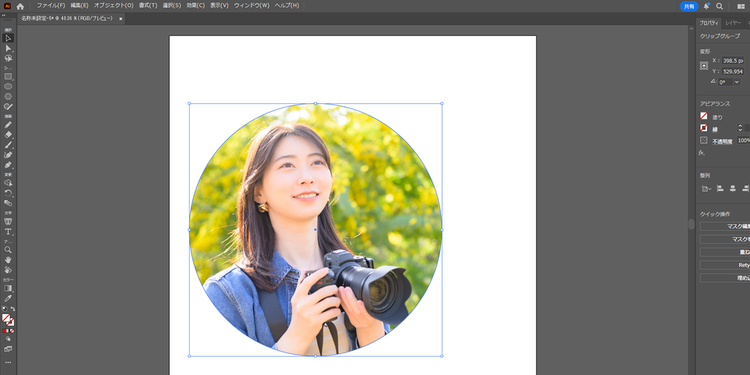Select the Hand tool
The height and width of the screenshot is (375, 750).
coord(8,260)
